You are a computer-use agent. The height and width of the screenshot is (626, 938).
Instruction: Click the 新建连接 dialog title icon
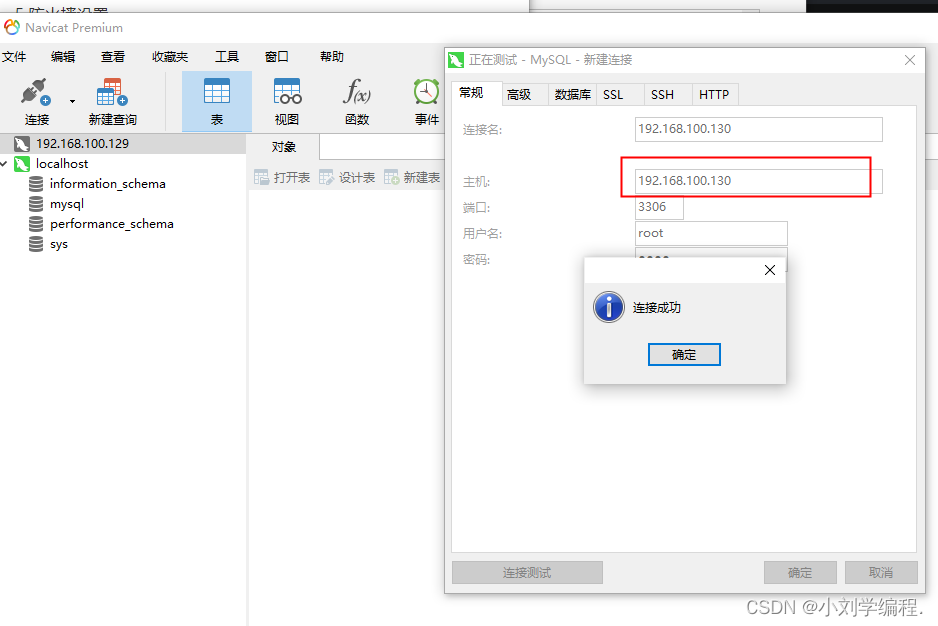(456, 60)
